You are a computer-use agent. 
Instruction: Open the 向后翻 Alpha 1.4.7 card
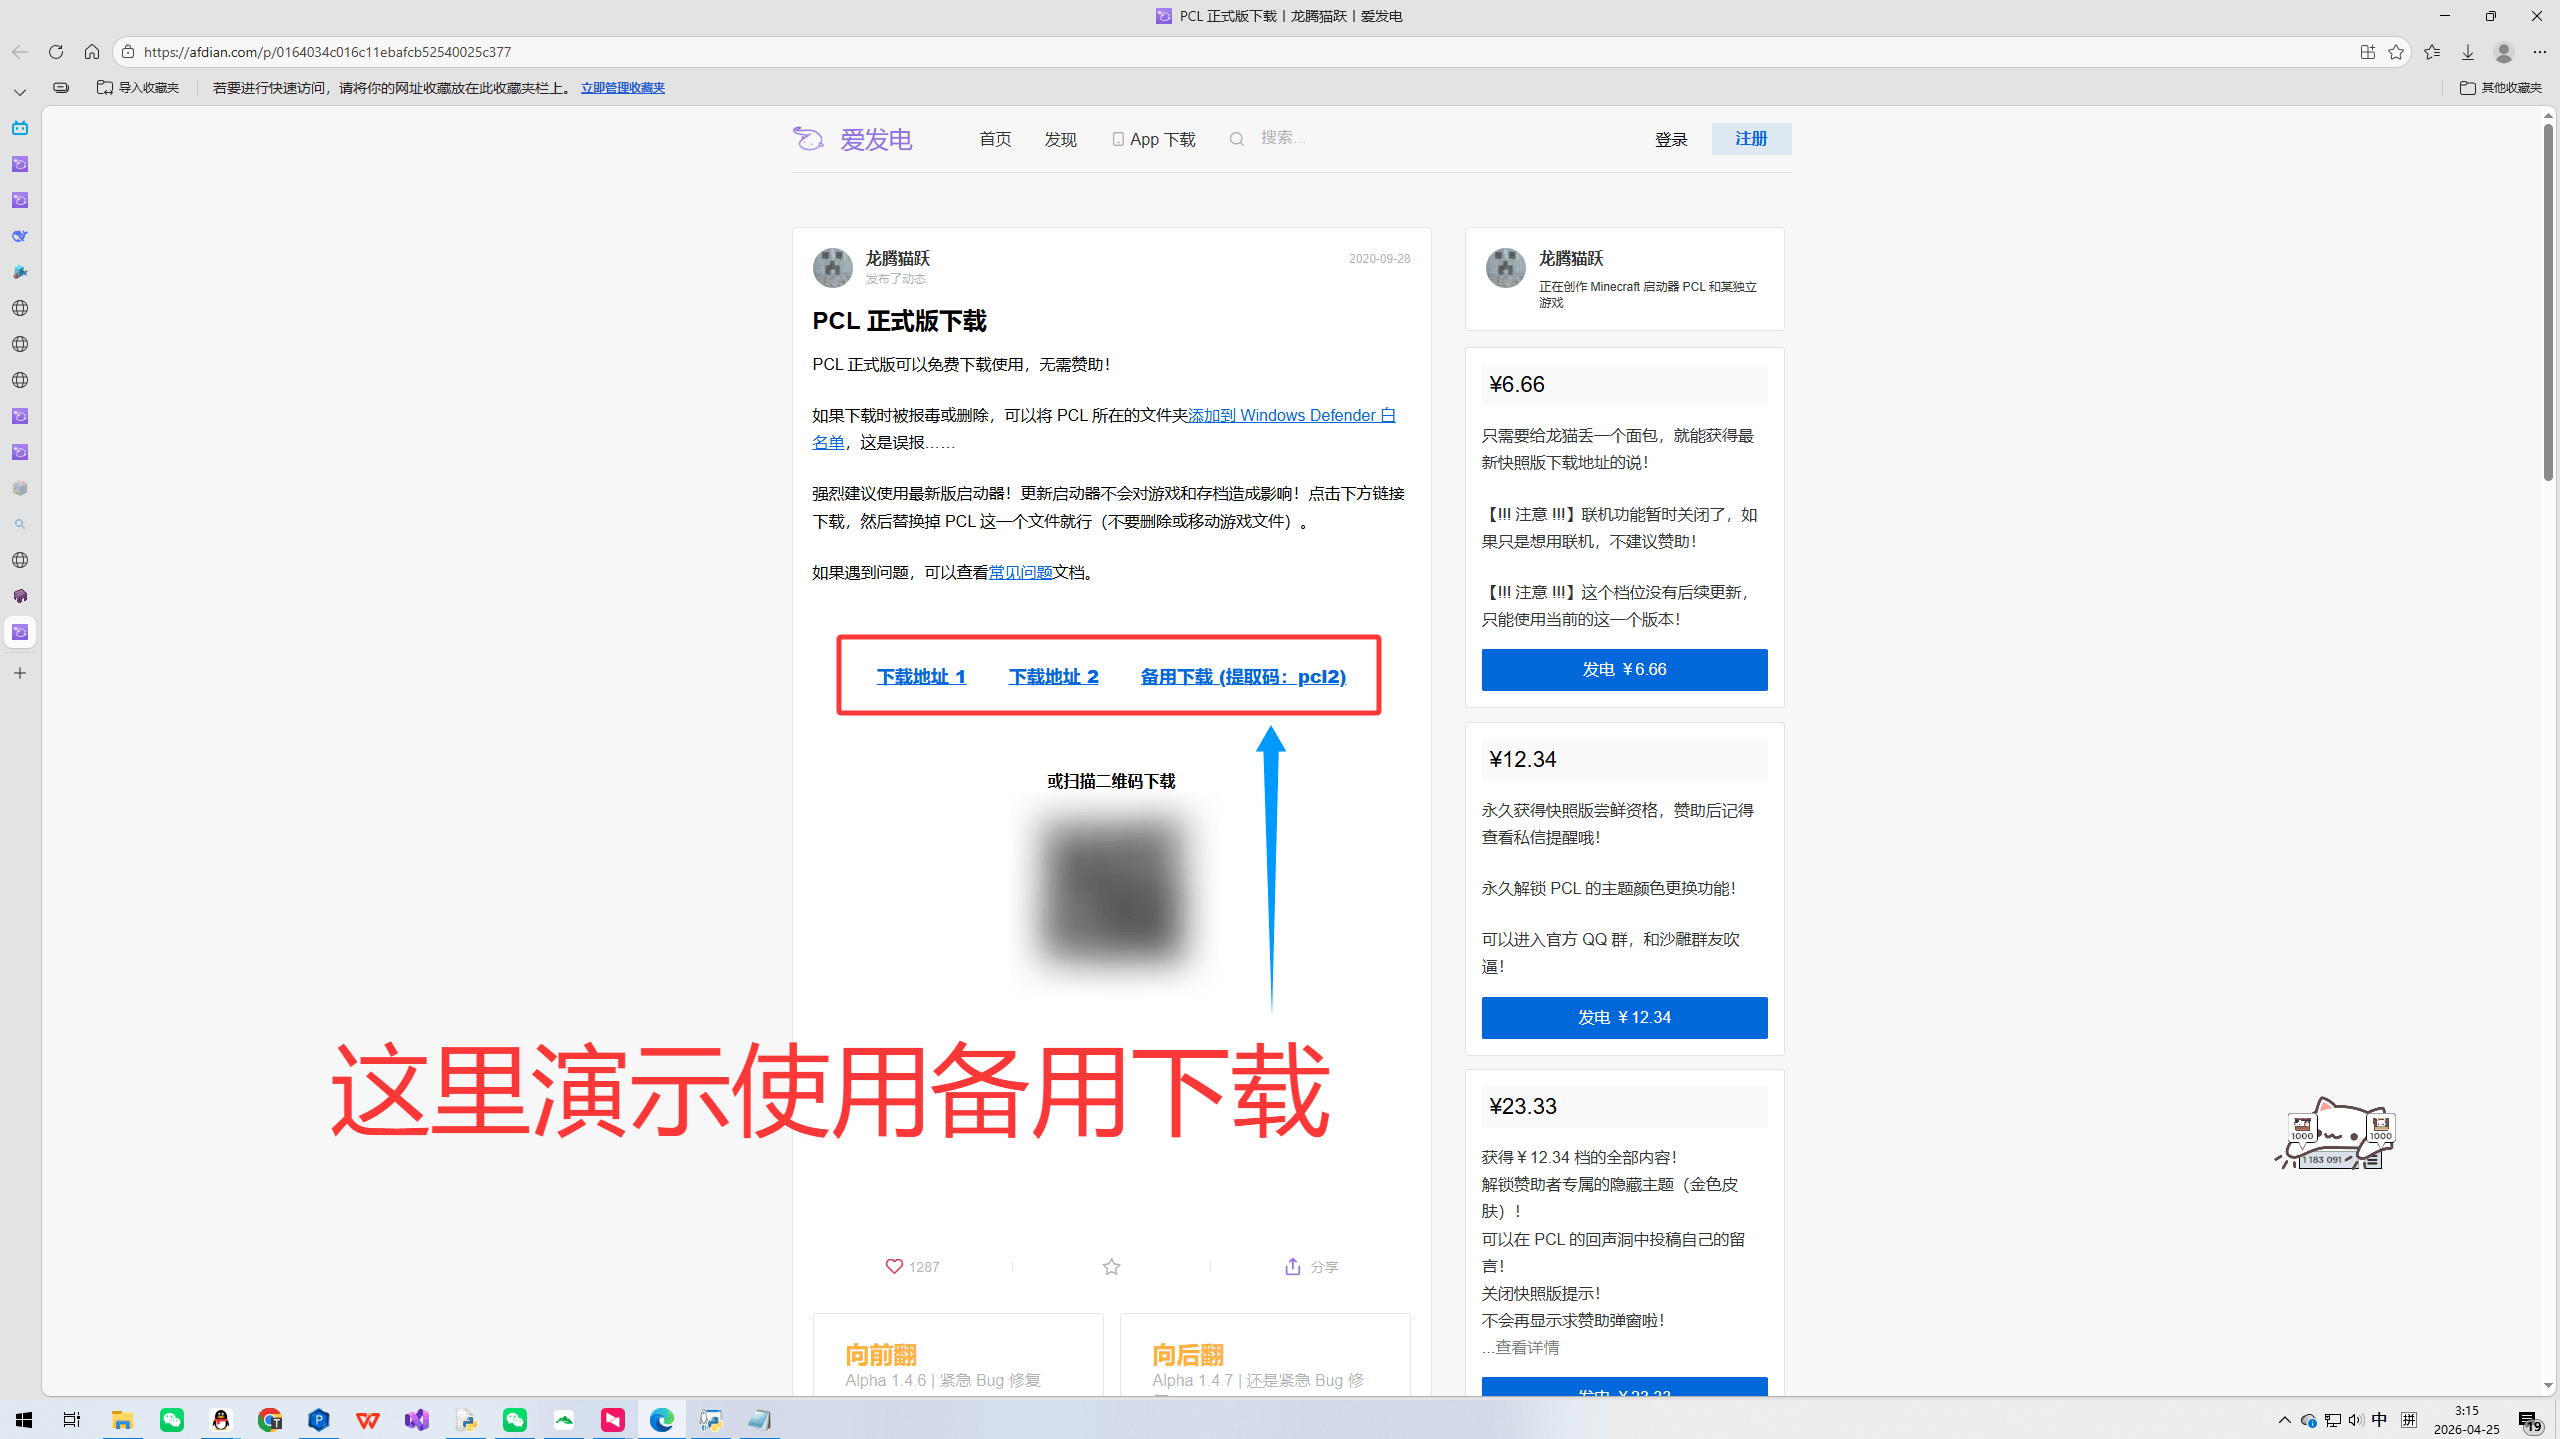pyautogui.click(x=1265, y=1355)
